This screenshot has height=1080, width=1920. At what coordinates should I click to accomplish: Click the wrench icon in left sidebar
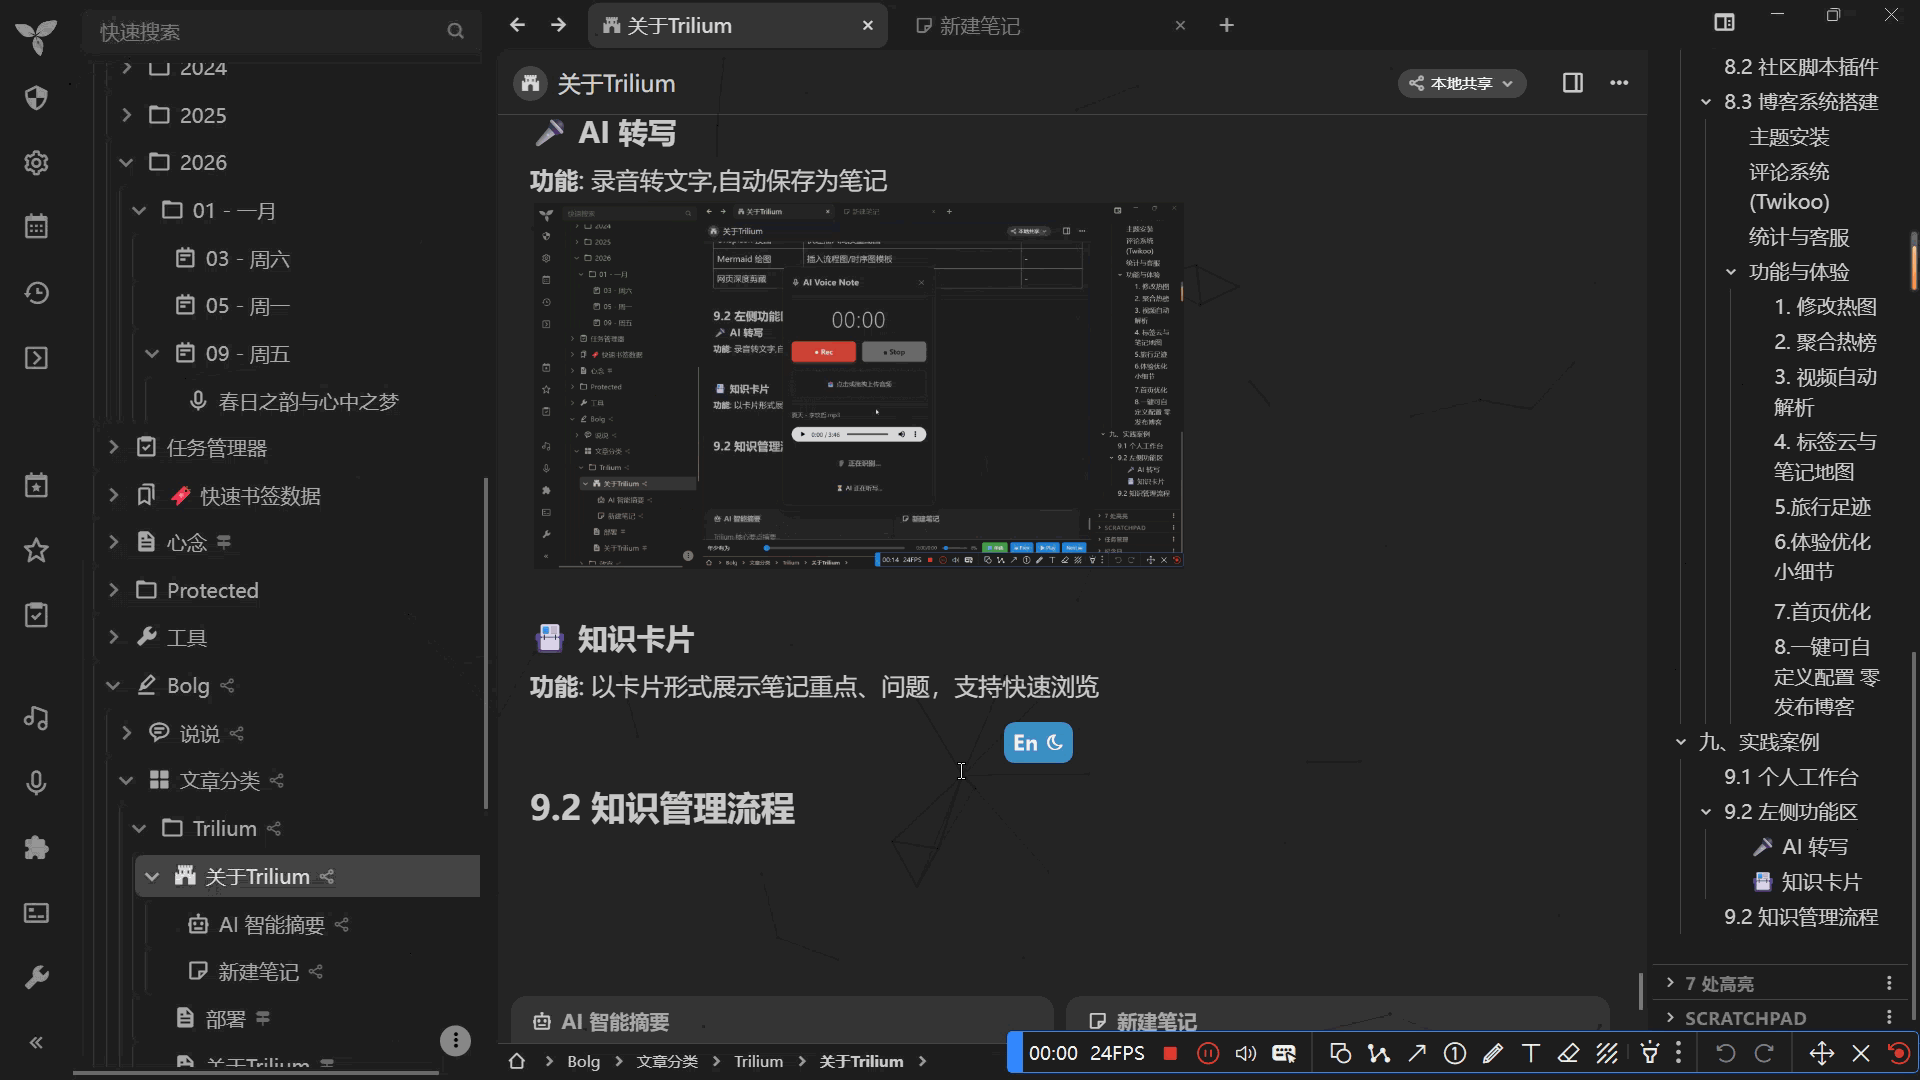point(36,977)
